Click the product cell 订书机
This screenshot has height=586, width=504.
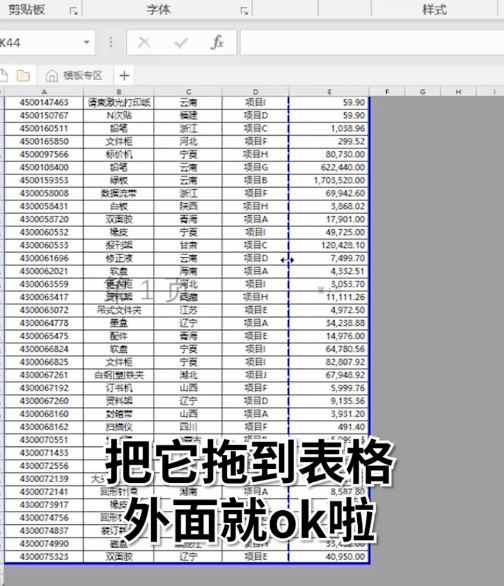tap(118, 388)
